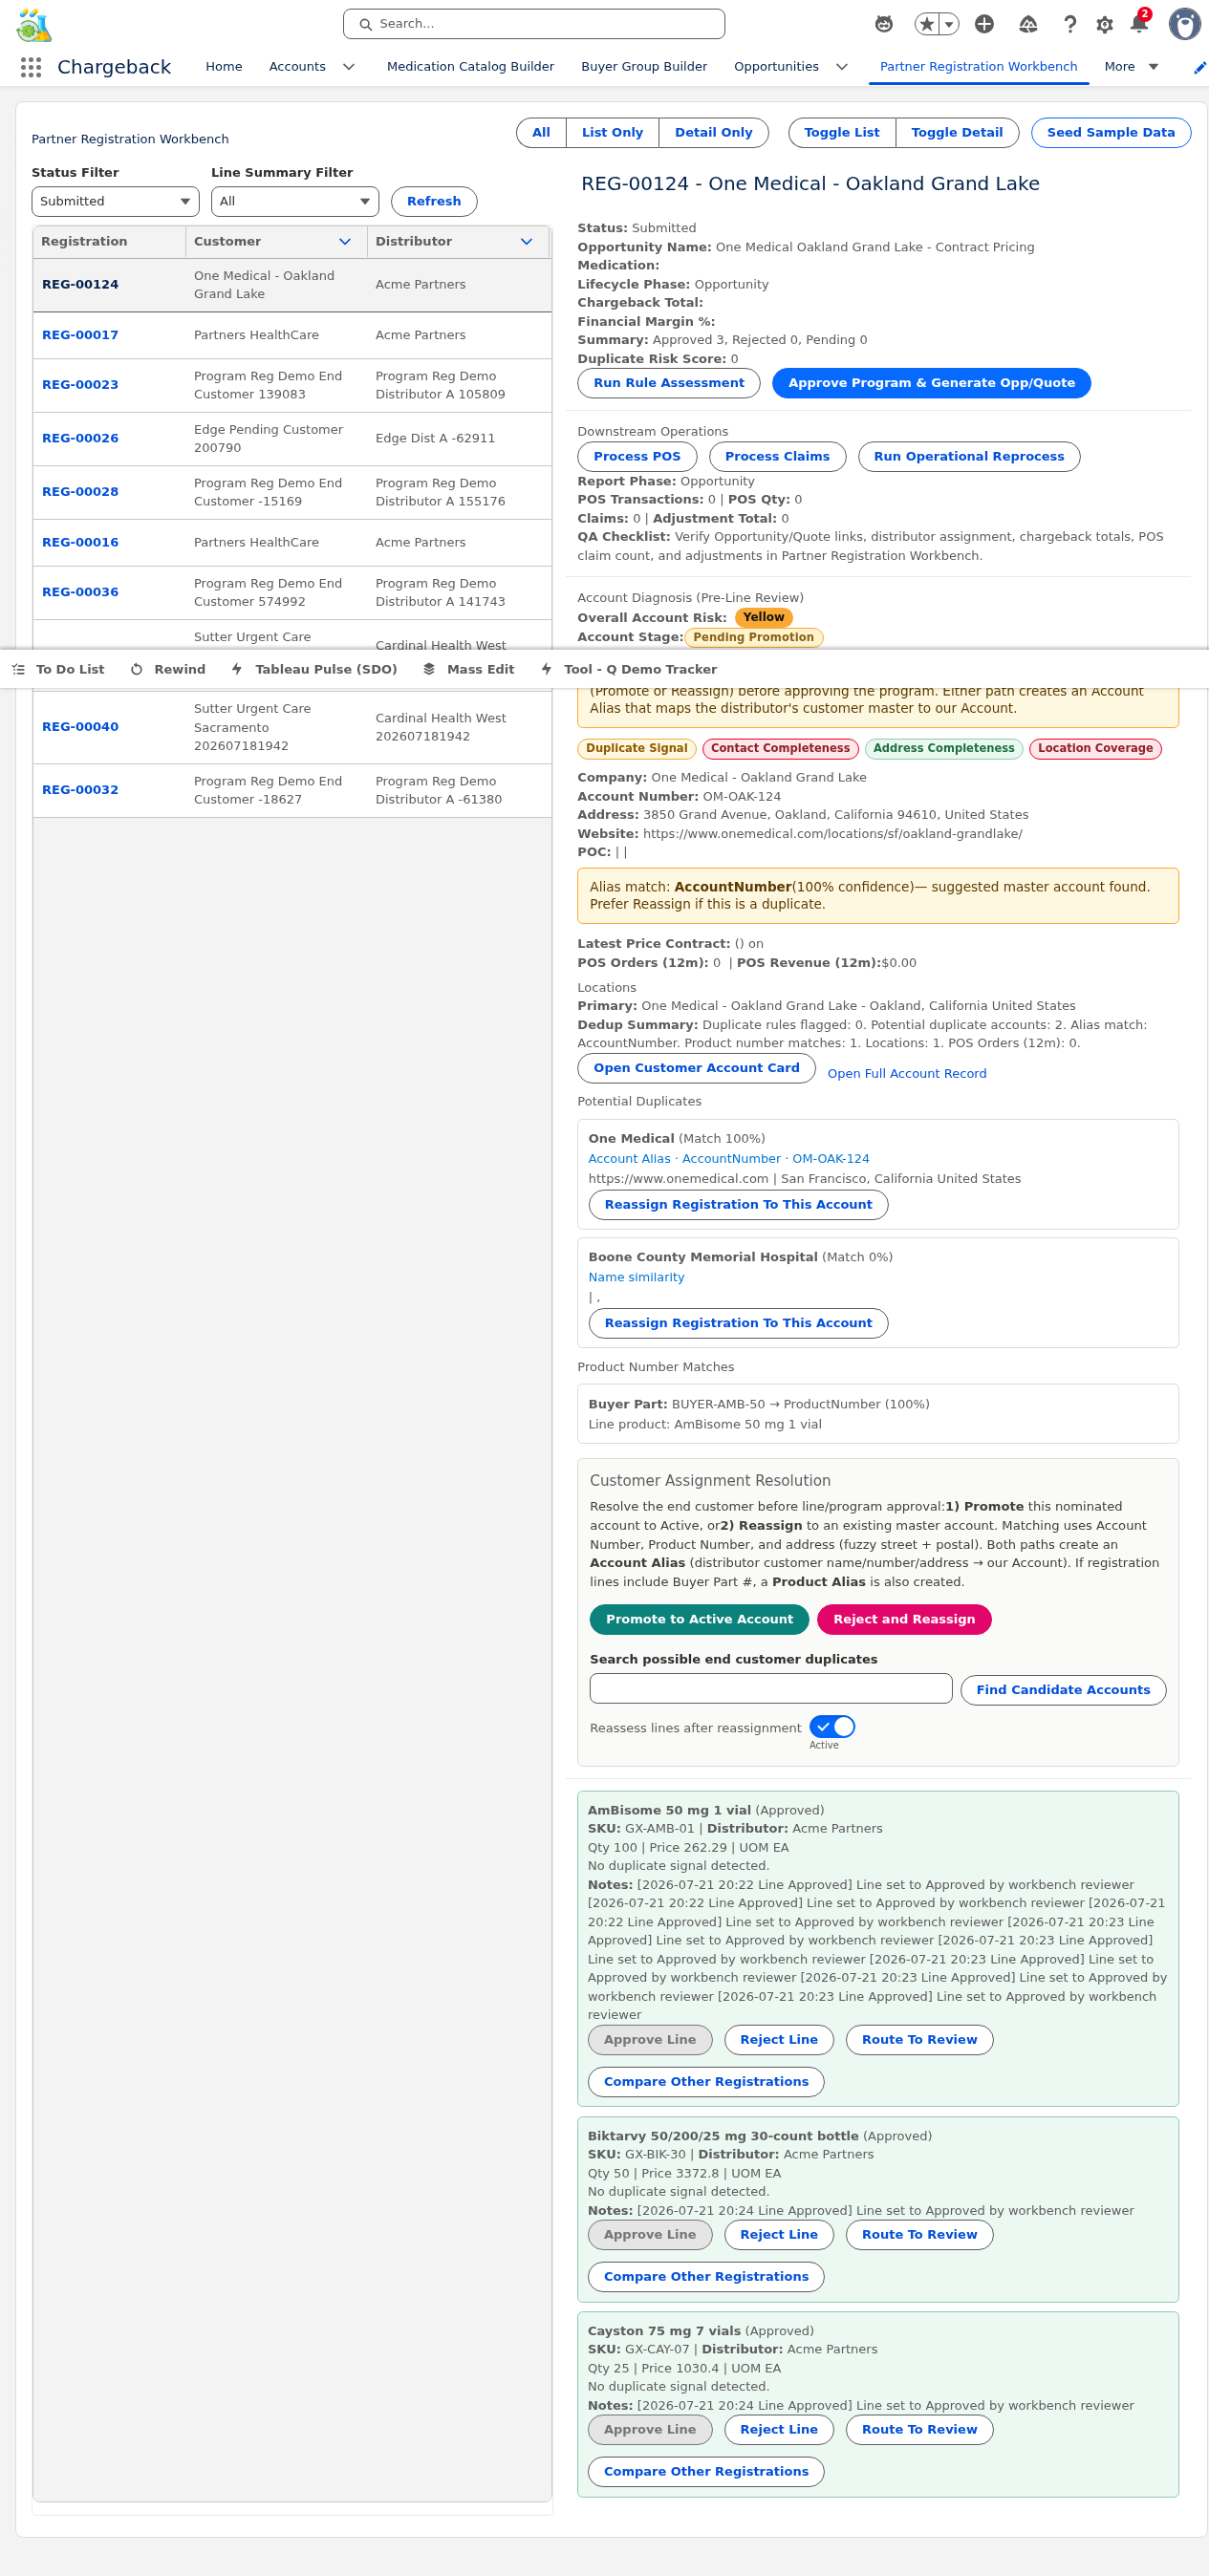Viewport: 1209px width, 2576px height.
Task: Open the Buyer Group Builder tab
Action: [x=644, y=67]
